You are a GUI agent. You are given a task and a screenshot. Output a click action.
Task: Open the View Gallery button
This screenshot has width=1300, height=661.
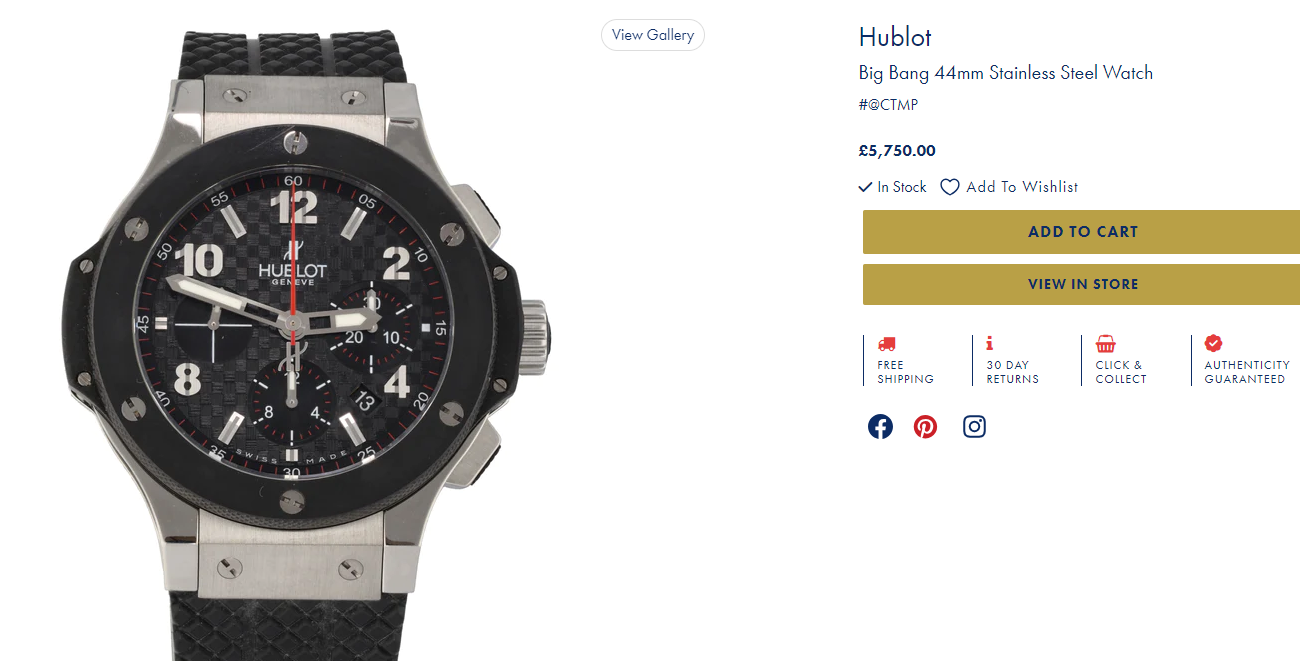(652, 35)
